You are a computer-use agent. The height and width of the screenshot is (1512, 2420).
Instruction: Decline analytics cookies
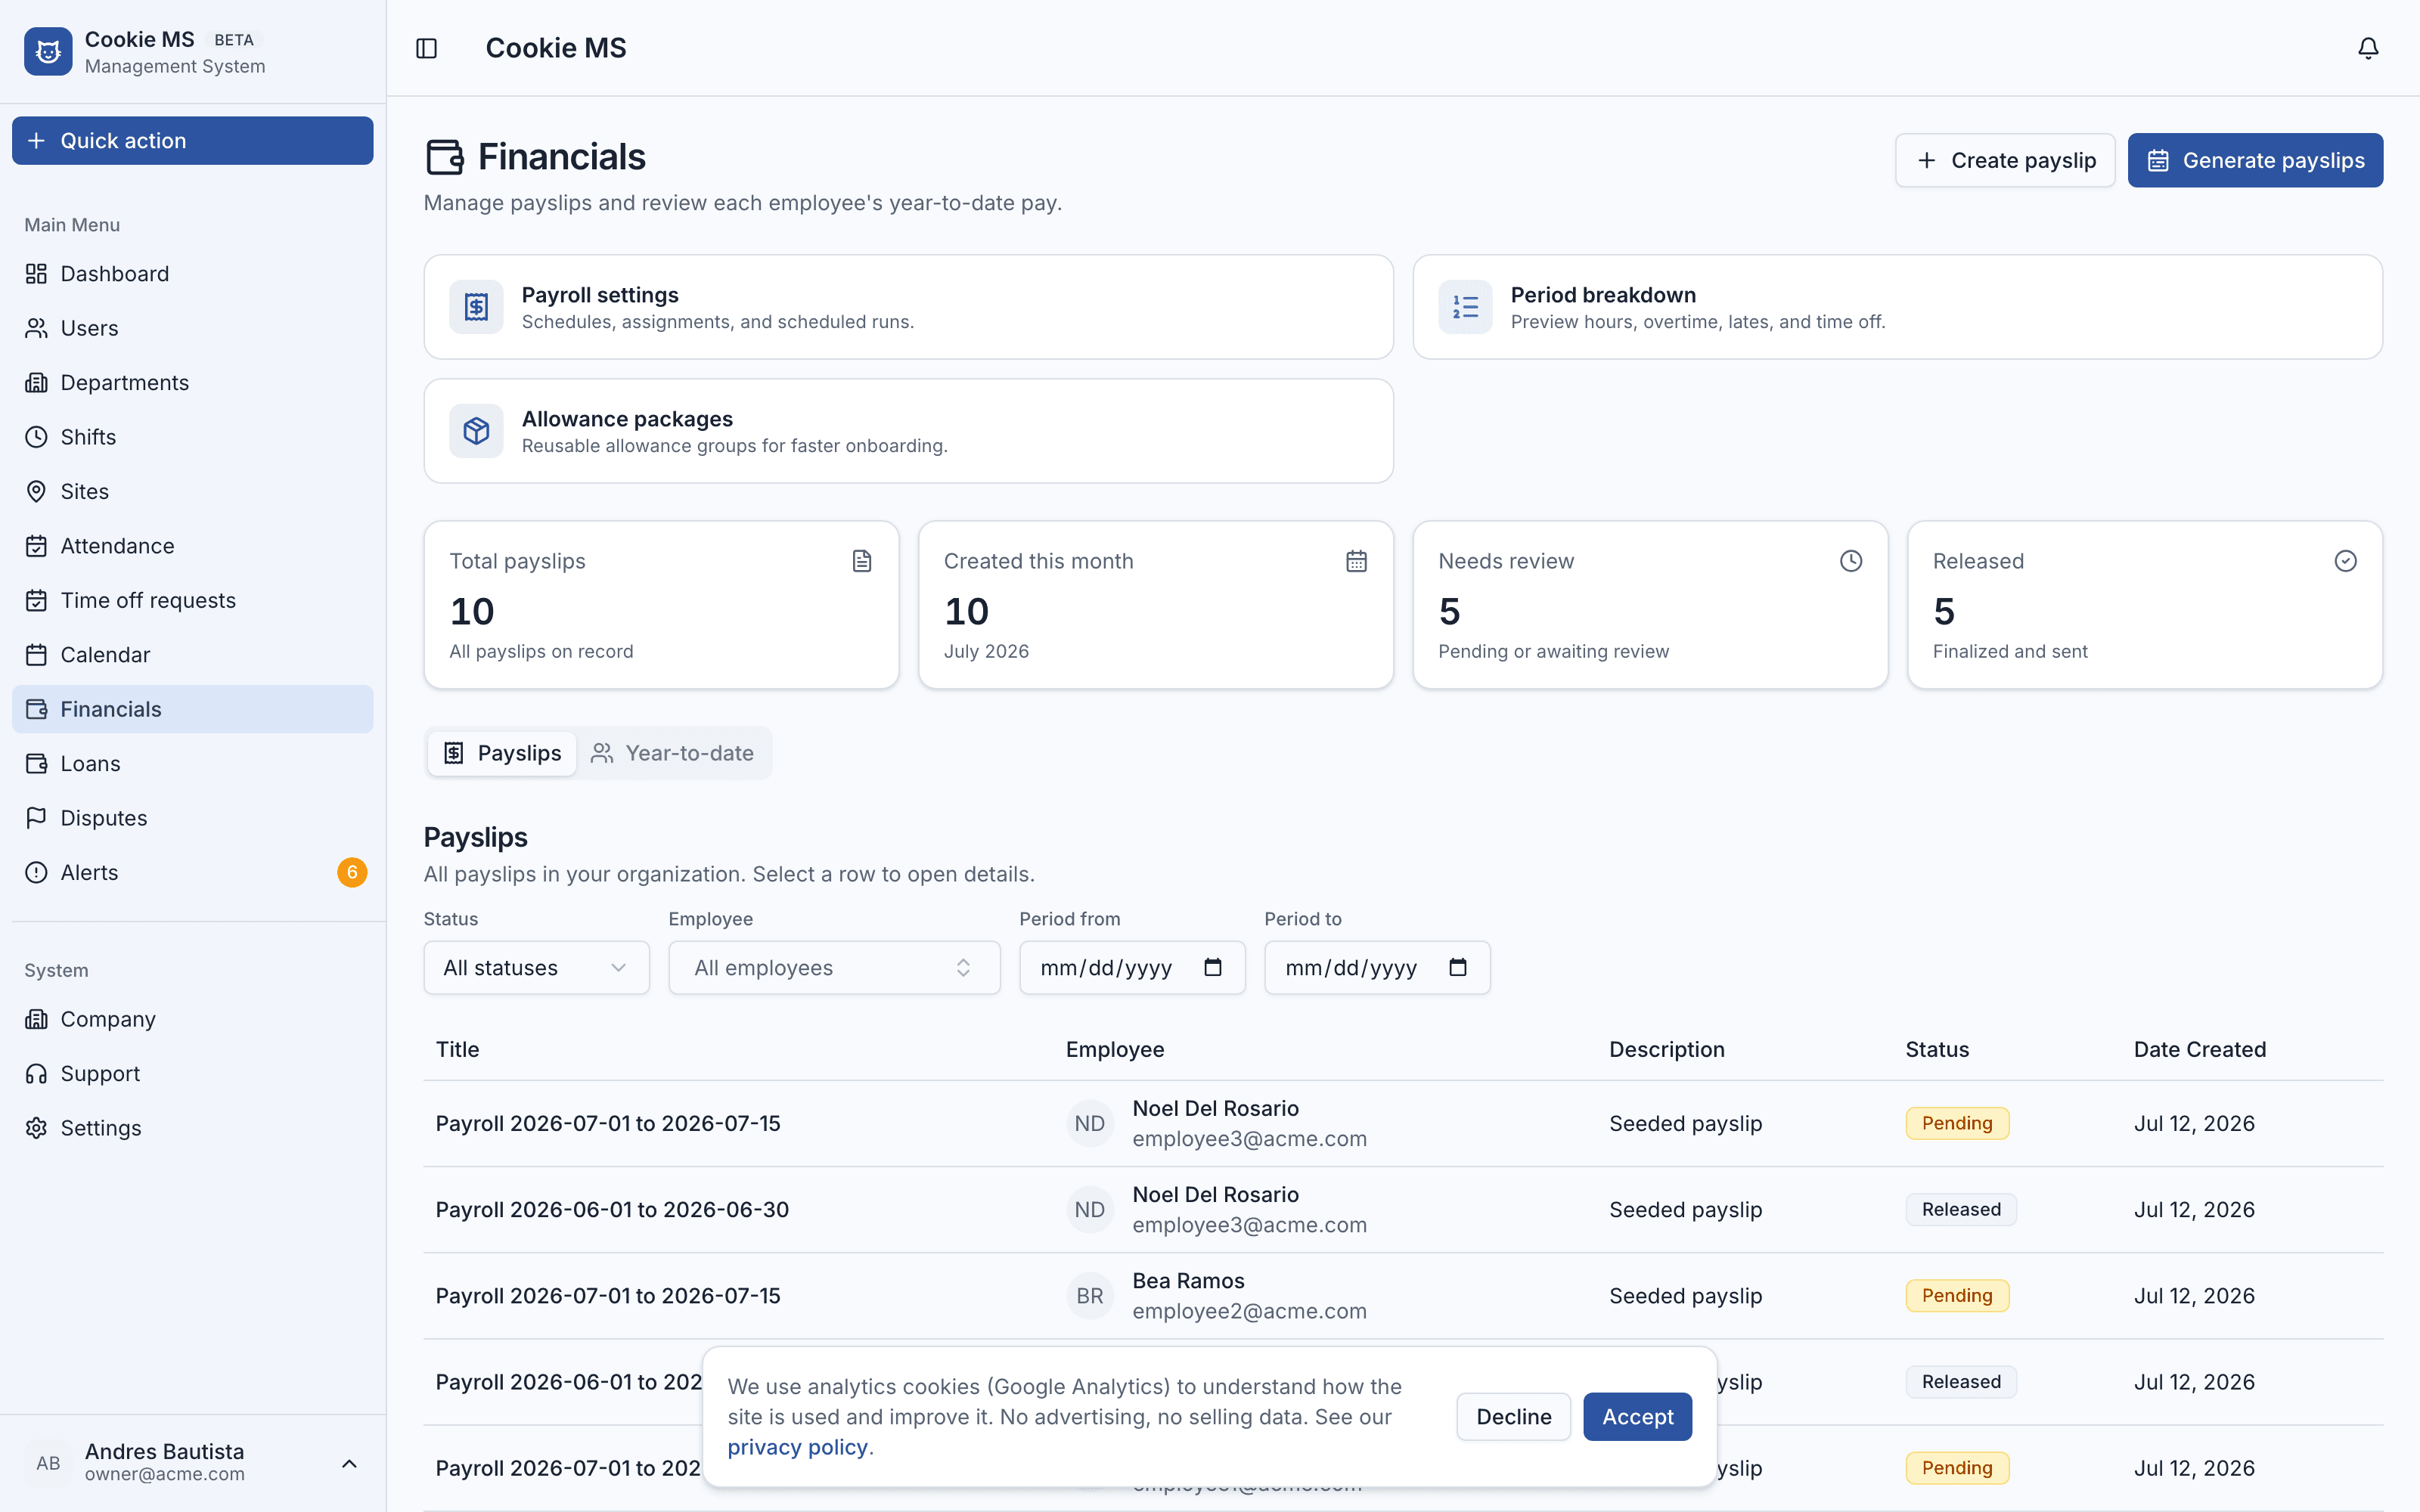coord(1513,1416)
